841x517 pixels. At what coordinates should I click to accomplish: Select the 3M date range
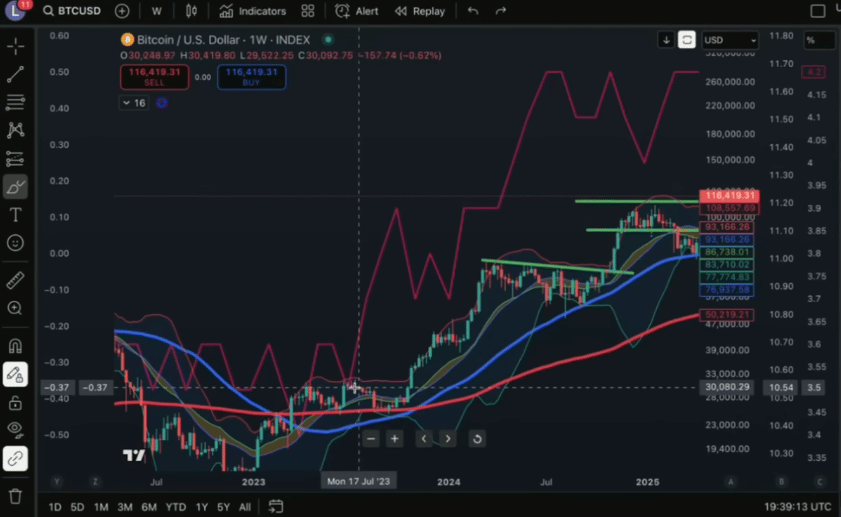click(125, 507)
